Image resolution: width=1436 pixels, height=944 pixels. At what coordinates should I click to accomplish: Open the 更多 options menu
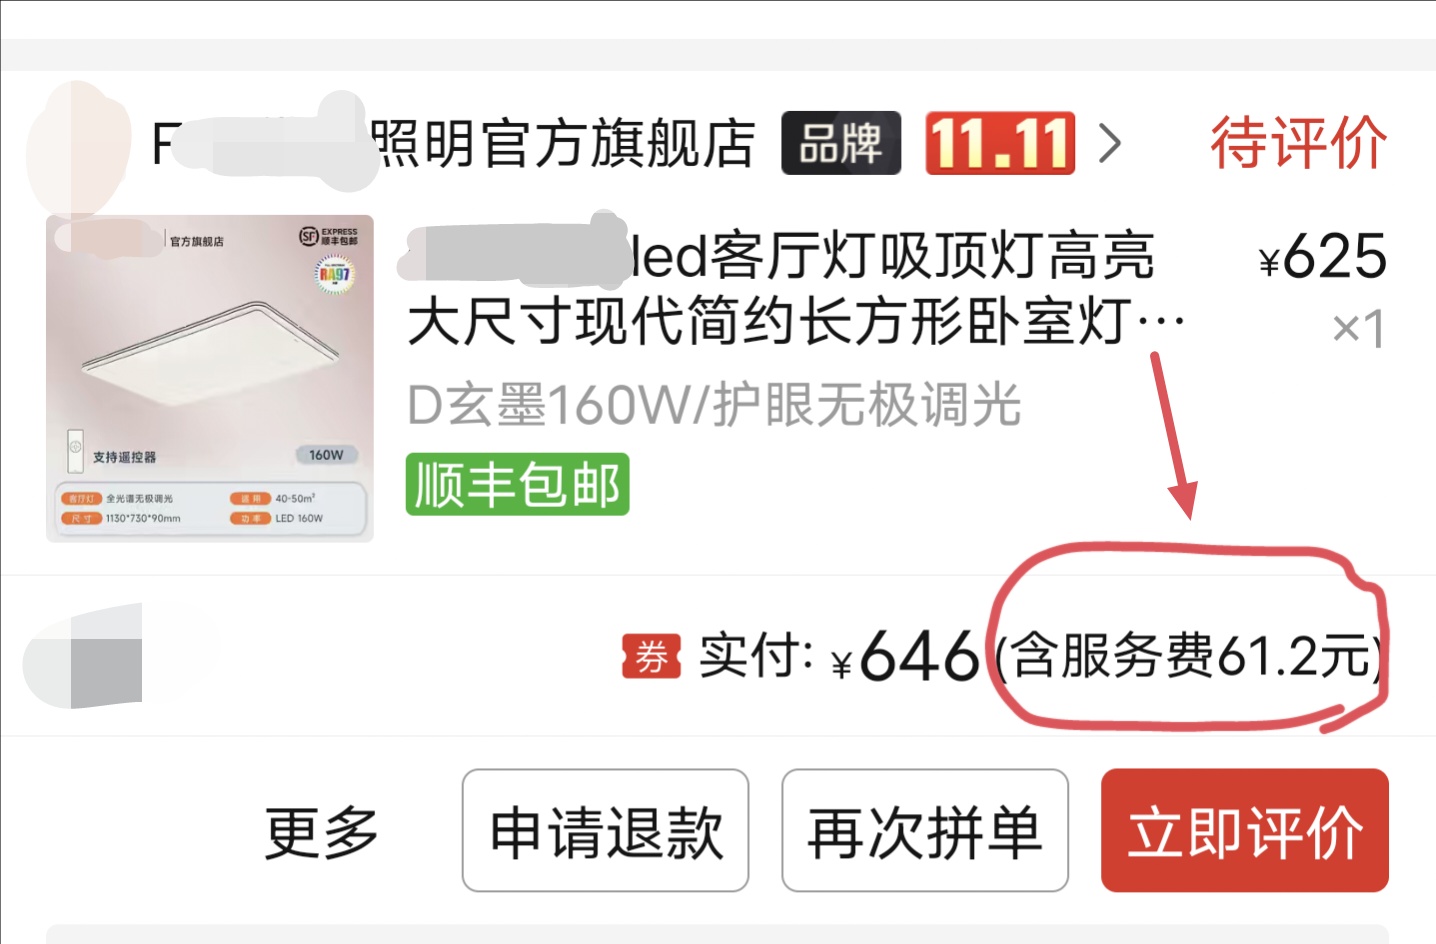321,831
